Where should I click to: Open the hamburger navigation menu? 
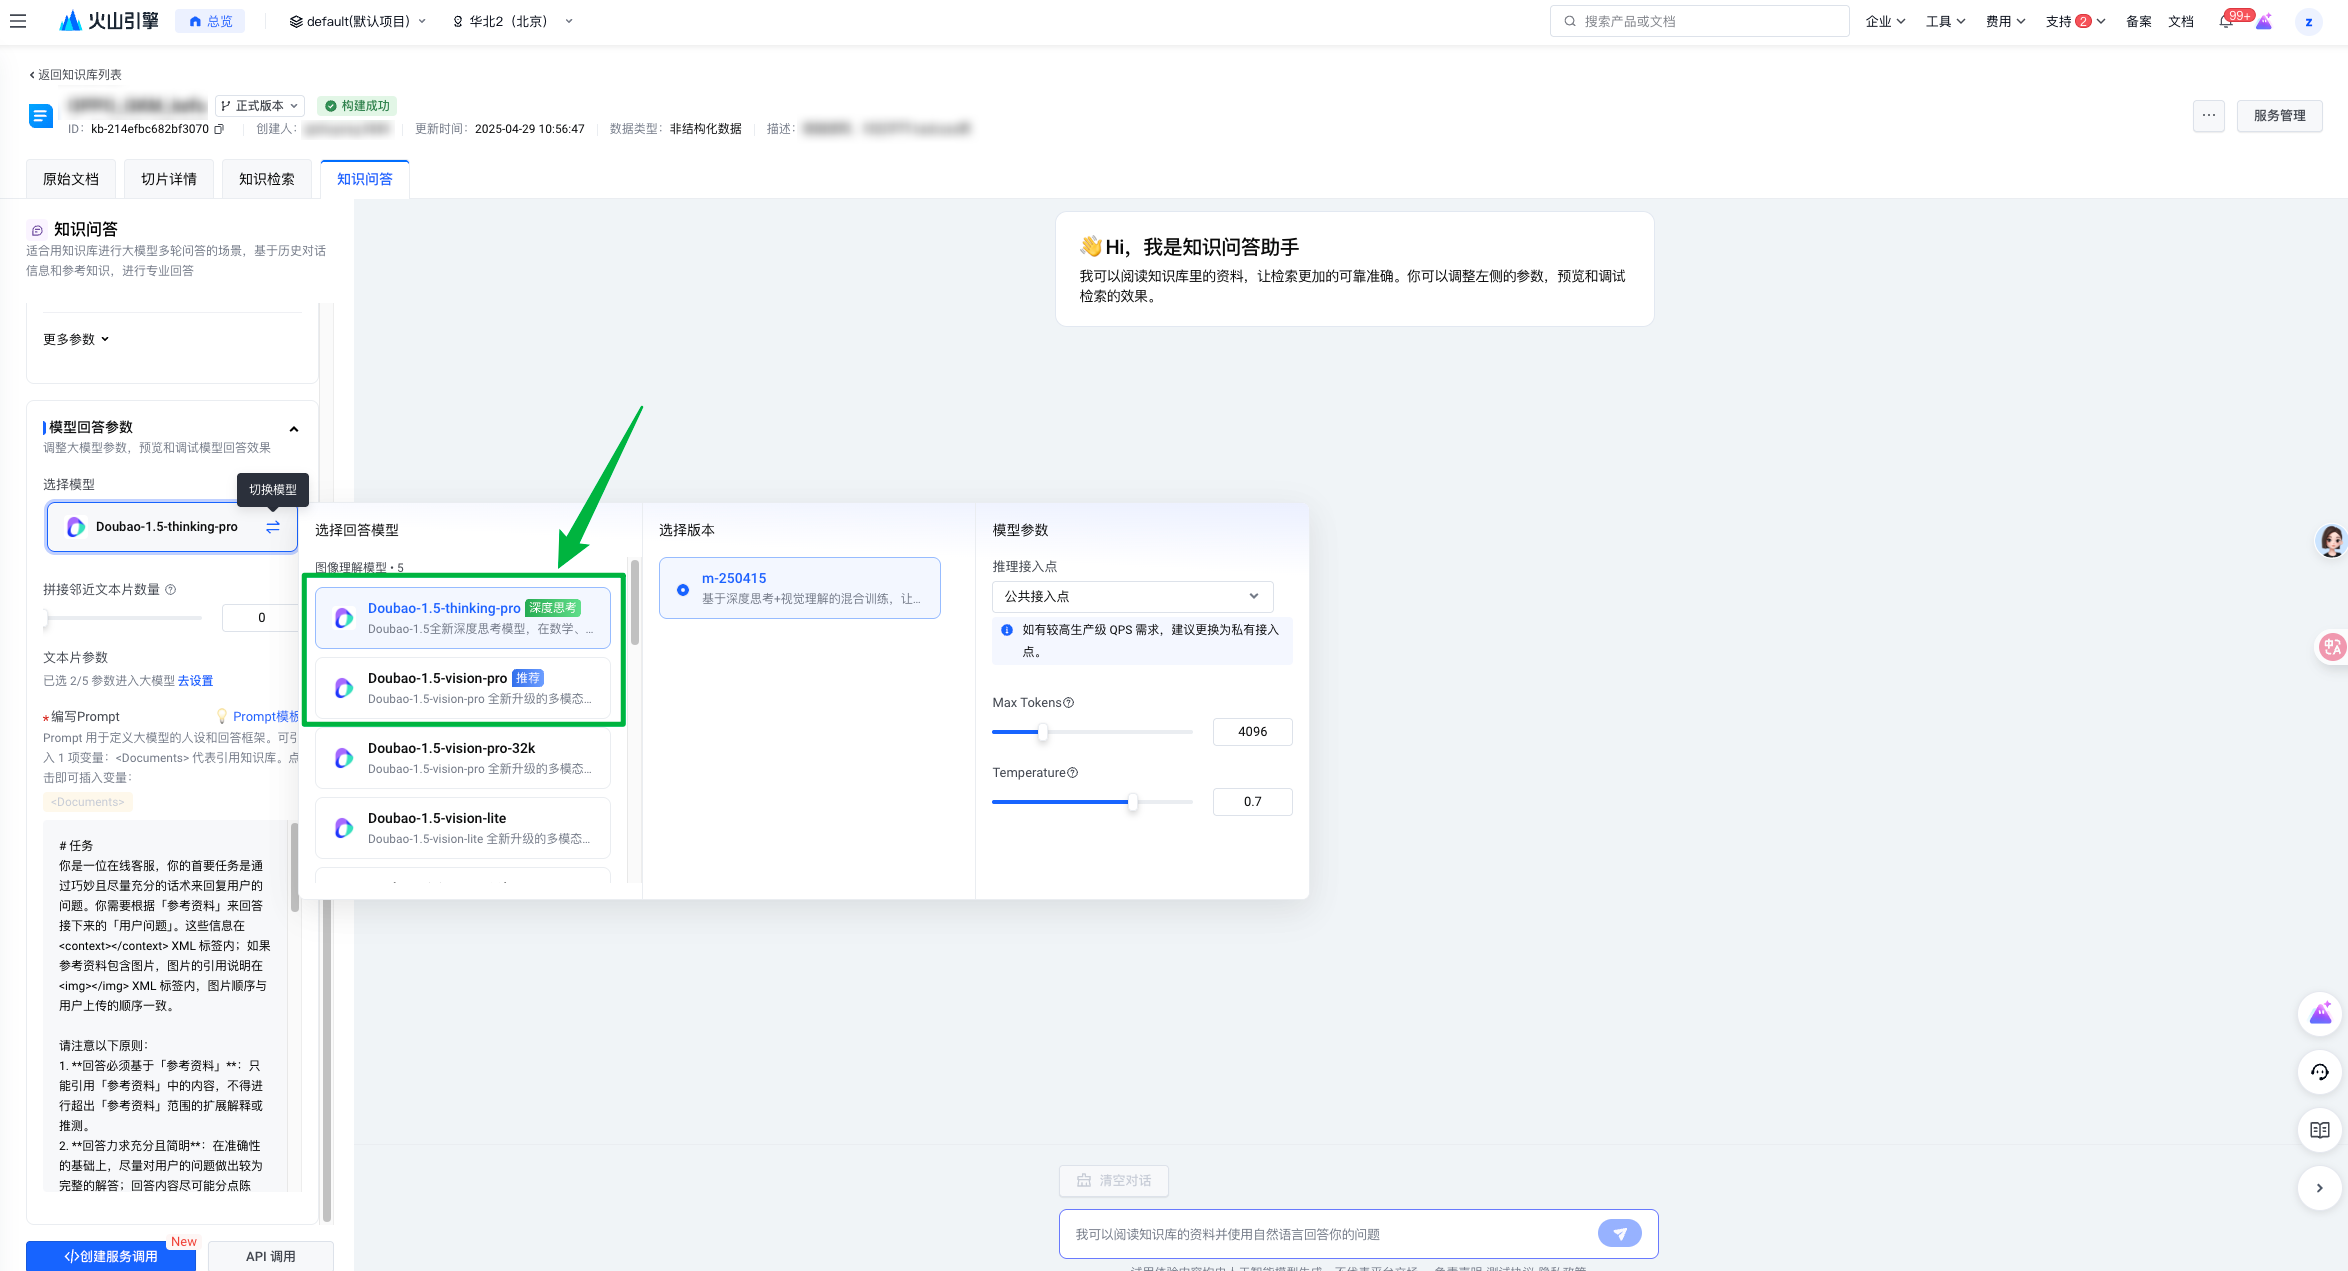click(x=18, y=21)
